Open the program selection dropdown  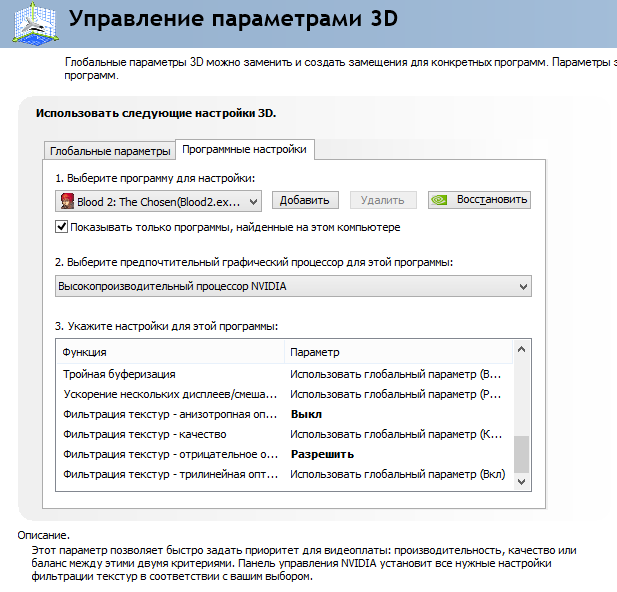click(x=158, y=202)
